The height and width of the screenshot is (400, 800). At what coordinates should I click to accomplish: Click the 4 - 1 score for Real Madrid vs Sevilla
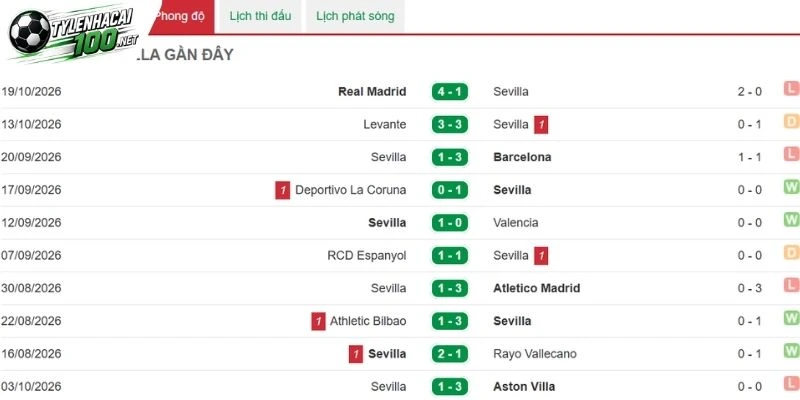(449, 92)
